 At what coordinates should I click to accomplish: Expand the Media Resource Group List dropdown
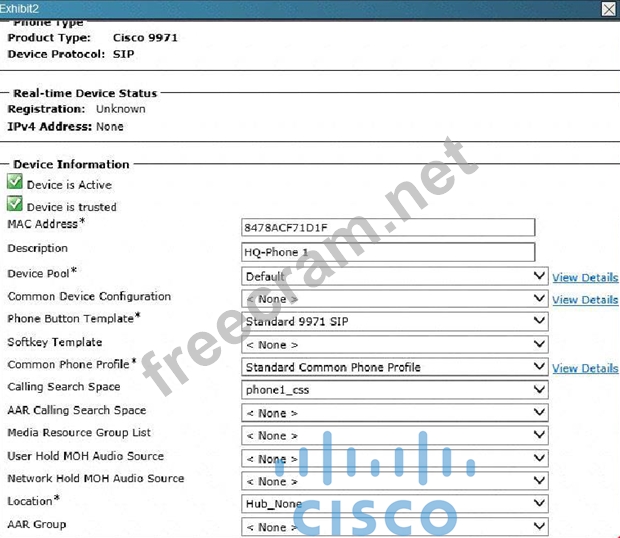tap(394, 436)
